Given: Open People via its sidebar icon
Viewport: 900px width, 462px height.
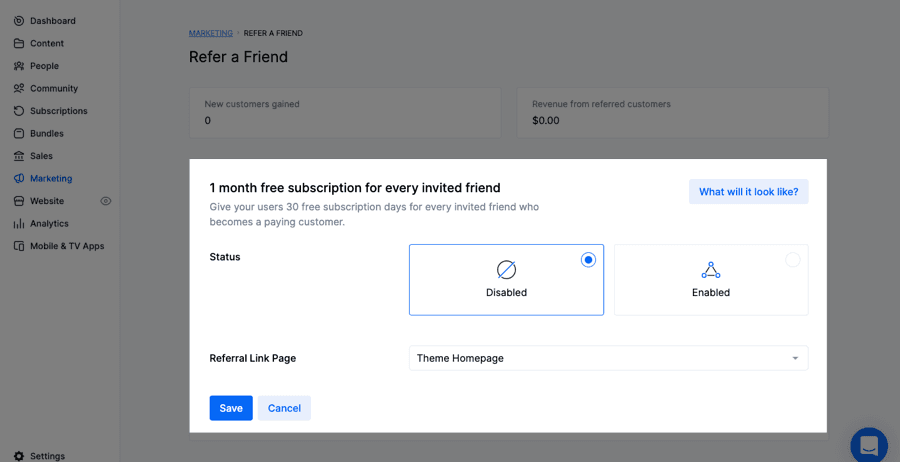Looking at the screenshot, I should [x=19, y=66].
